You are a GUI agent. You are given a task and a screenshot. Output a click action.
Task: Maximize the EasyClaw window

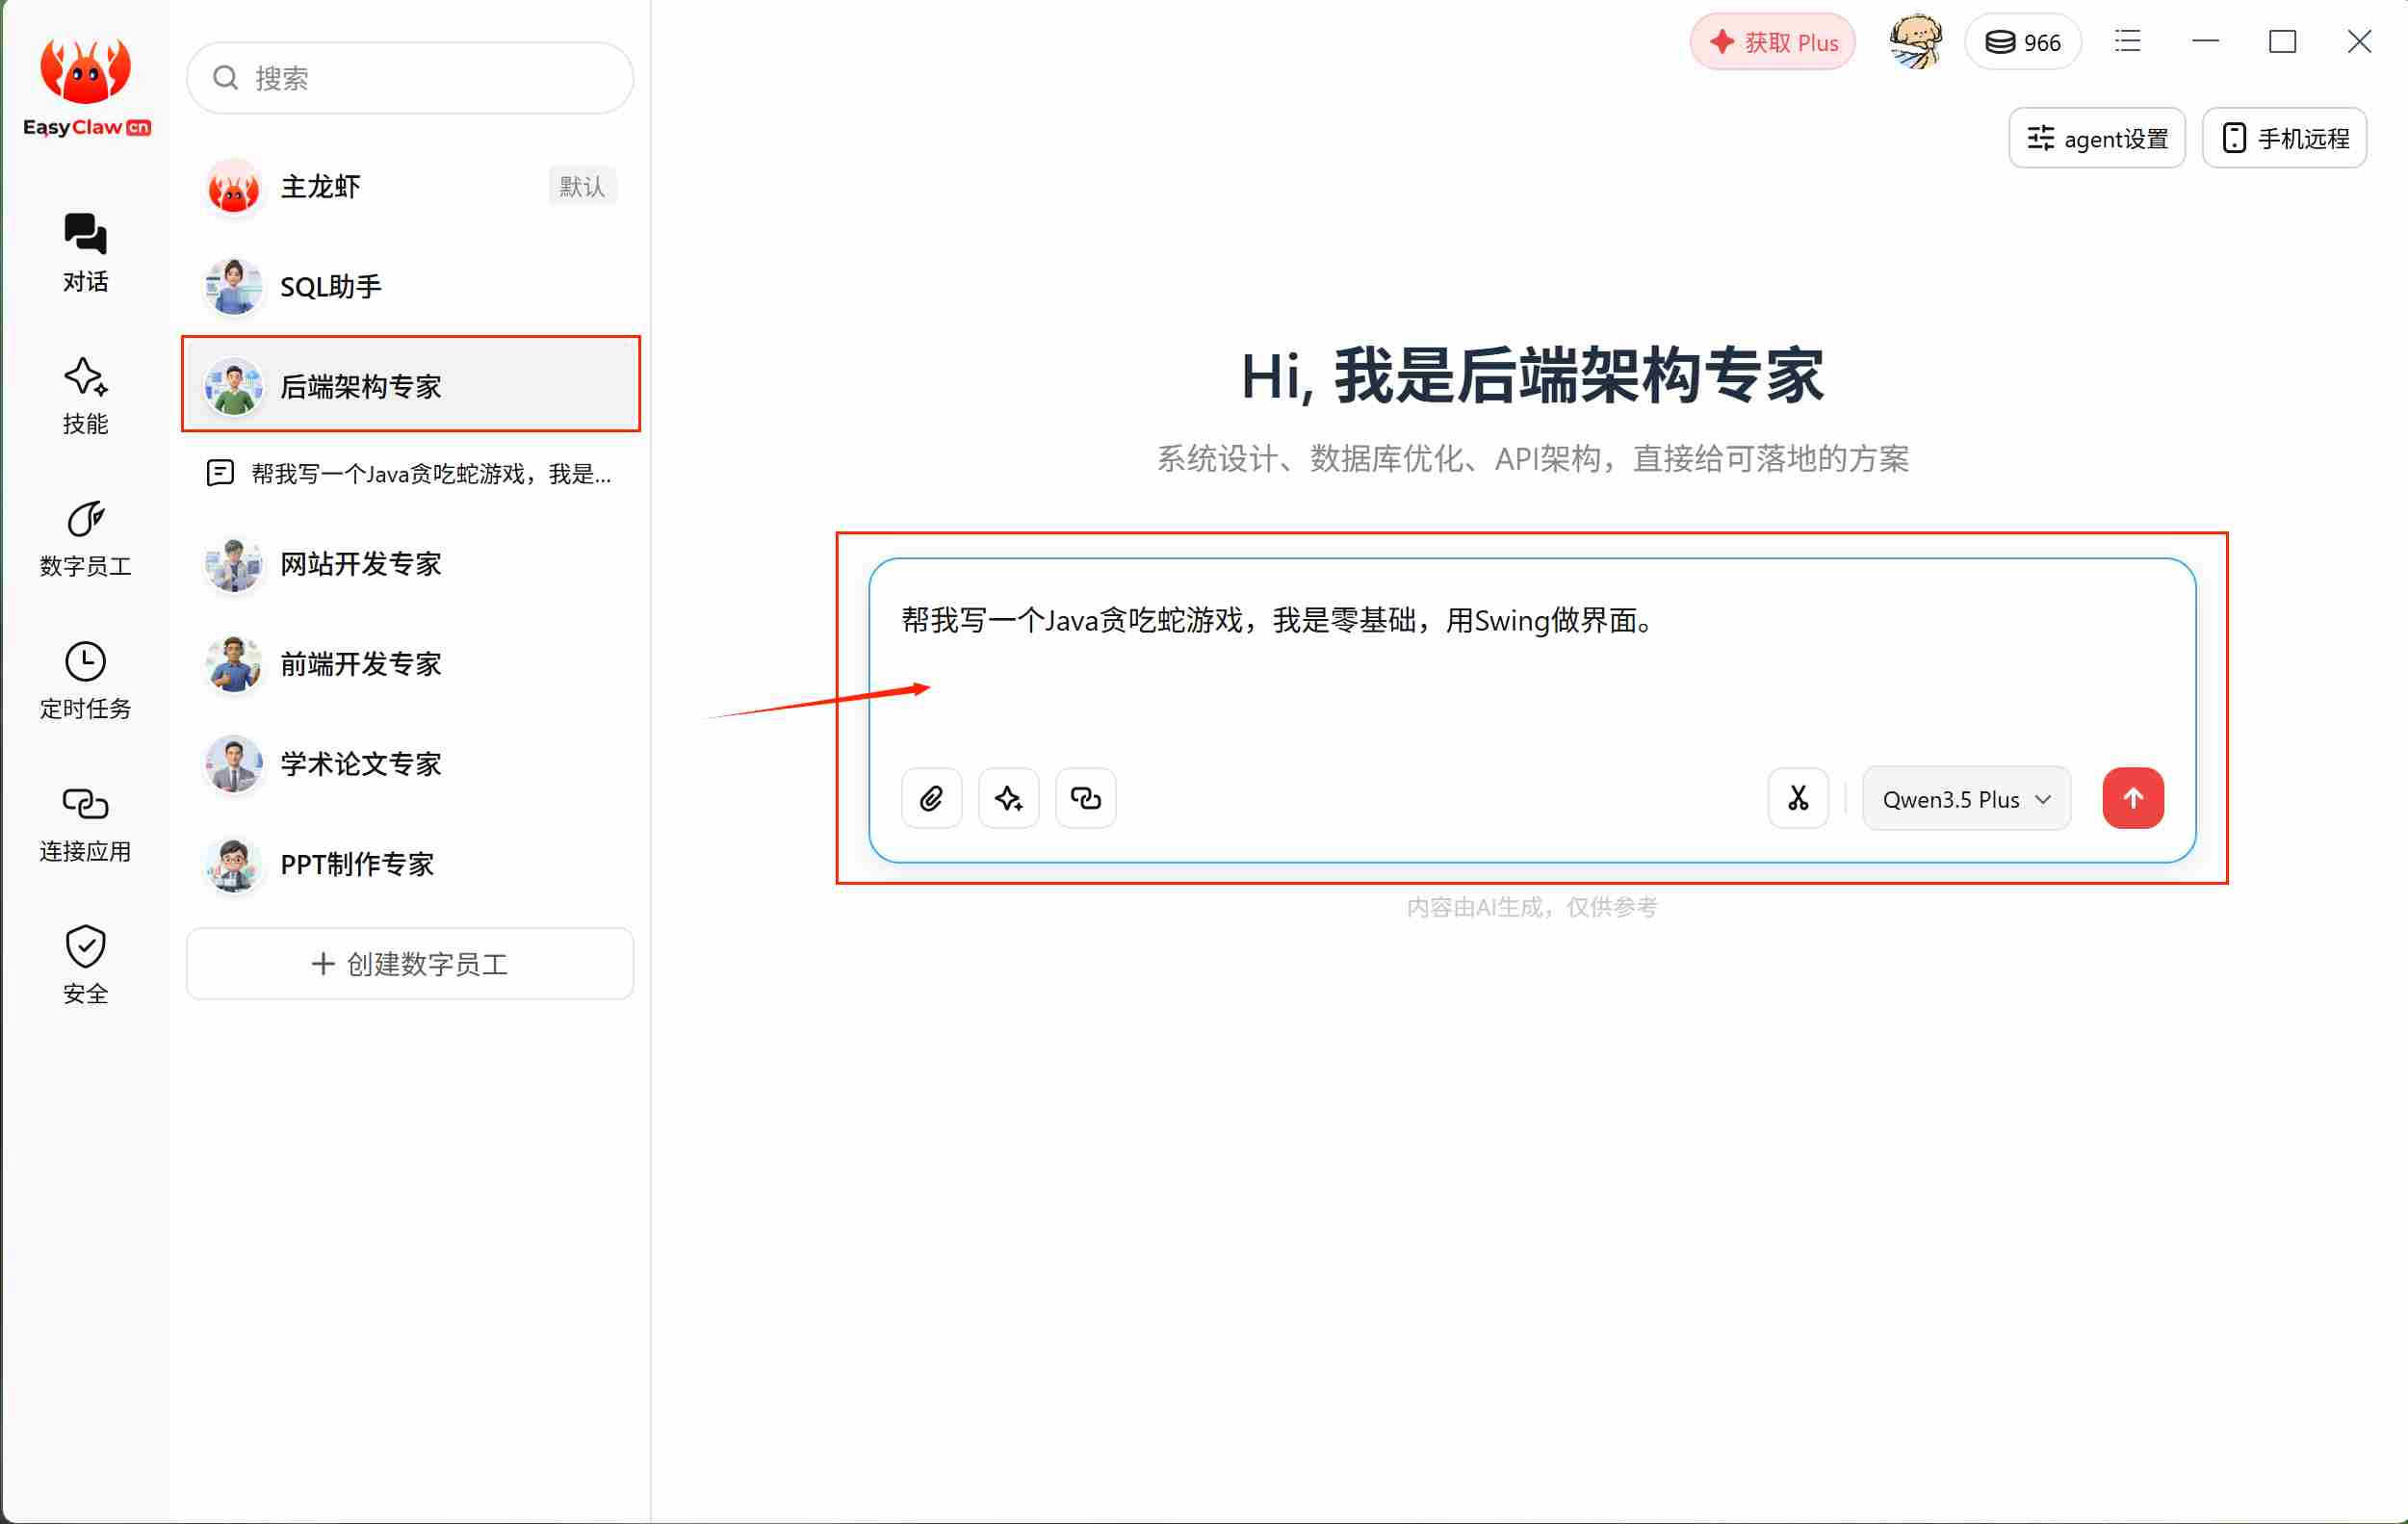2283,41
